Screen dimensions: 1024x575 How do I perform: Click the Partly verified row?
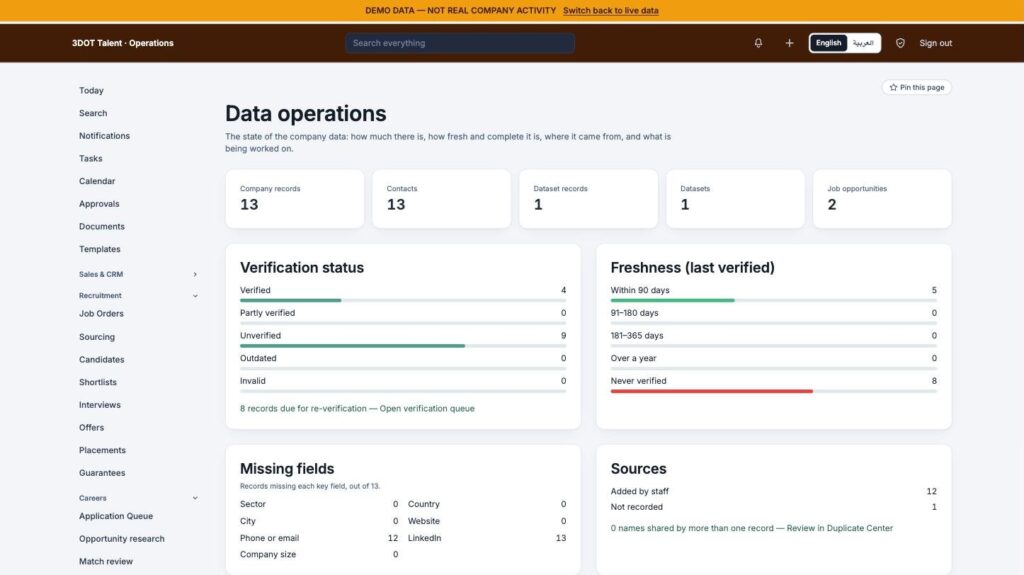pyautogui.click(x=403, y=314)
